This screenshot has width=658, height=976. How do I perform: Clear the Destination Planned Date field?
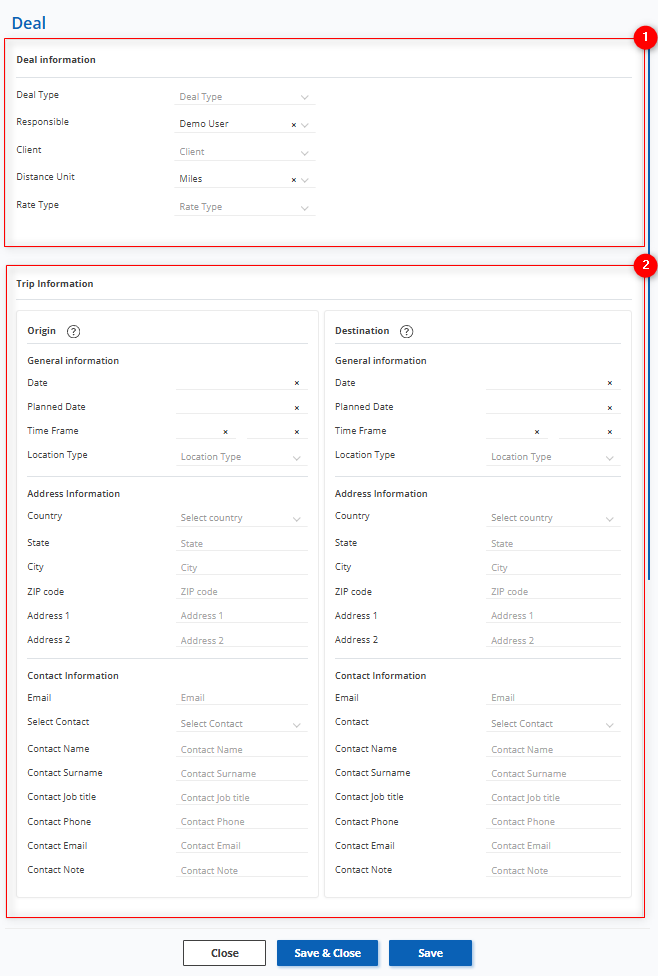(x=610, y=408)
